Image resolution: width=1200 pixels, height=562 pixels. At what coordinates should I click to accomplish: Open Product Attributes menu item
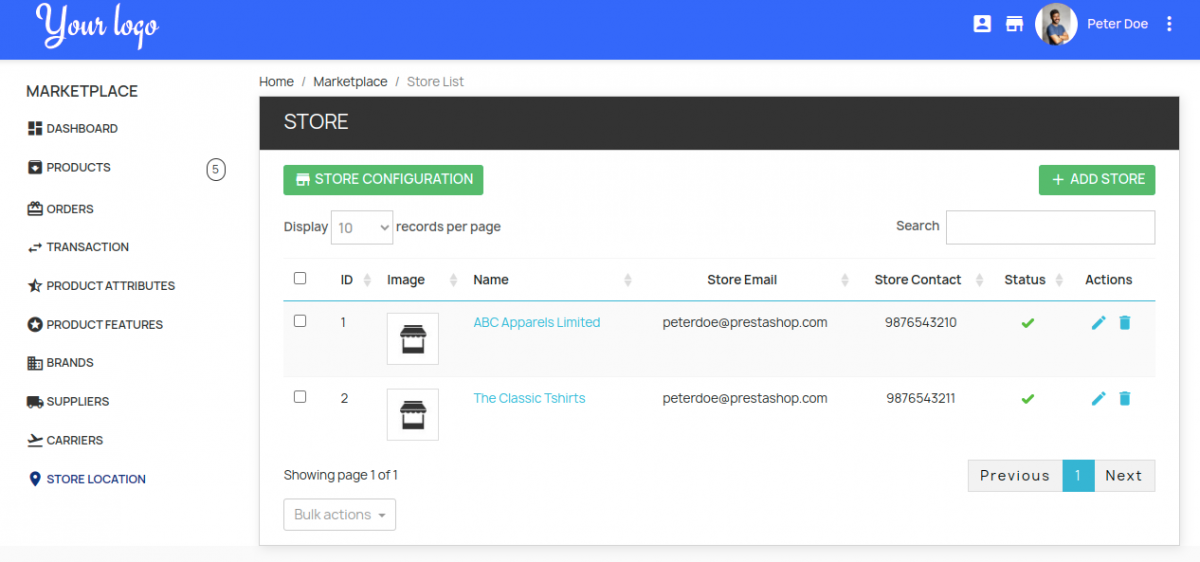coord(101,286)
